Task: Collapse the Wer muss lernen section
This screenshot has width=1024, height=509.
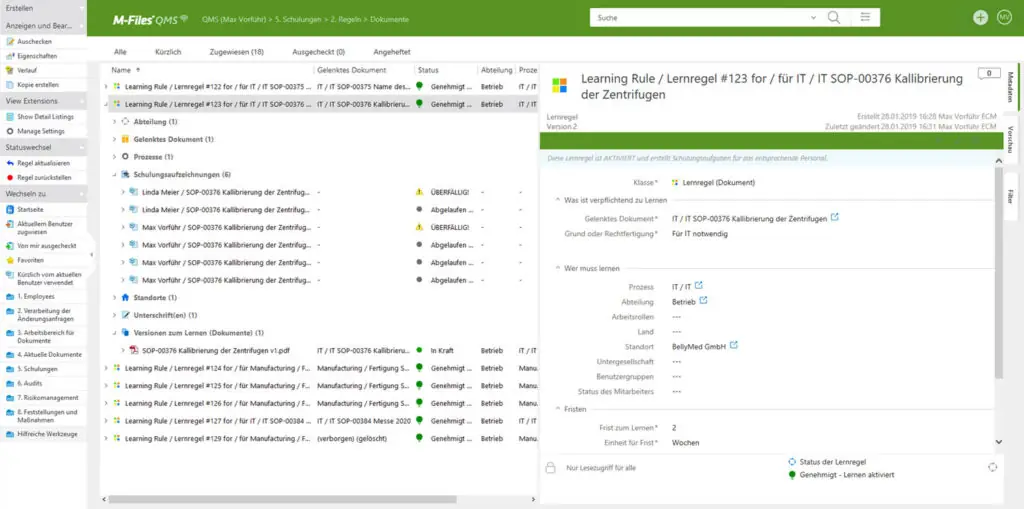Action: (557, 268)
